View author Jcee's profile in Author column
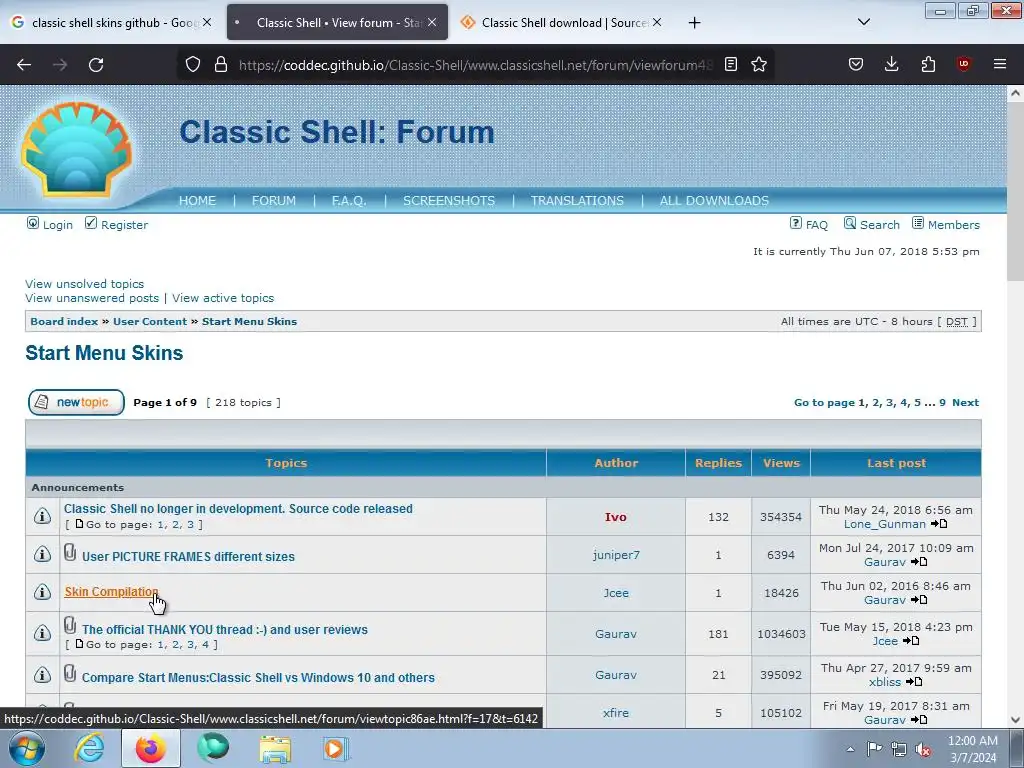This screenshot has width=1024, height=768. coord(616,593)
